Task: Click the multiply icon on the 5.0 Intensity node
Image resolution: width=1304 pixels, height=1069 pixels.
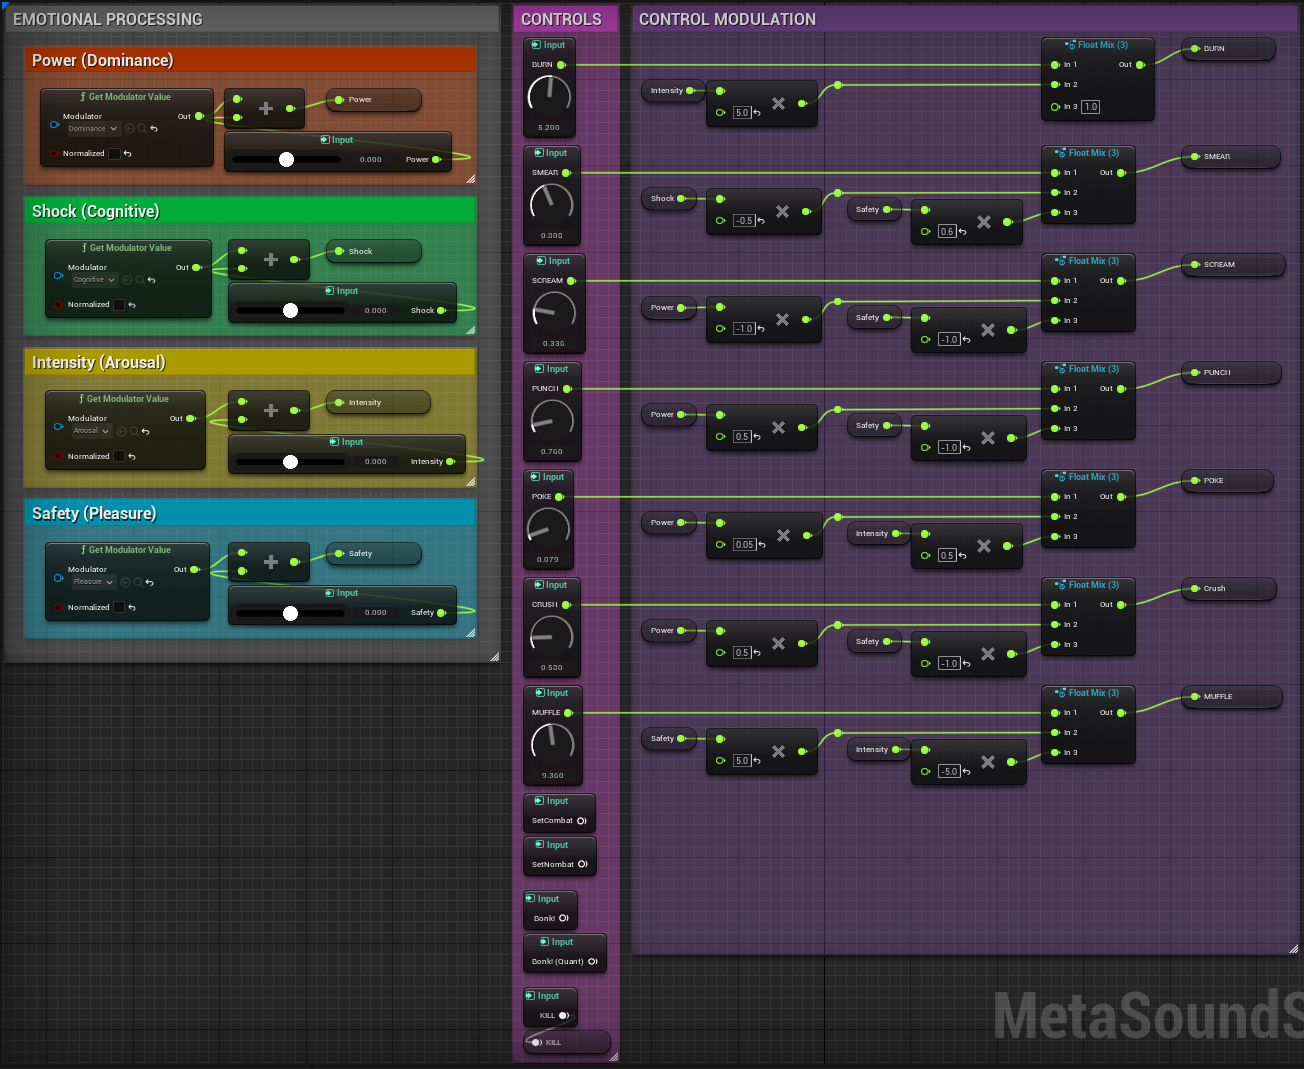Action: tap(778, 104)
